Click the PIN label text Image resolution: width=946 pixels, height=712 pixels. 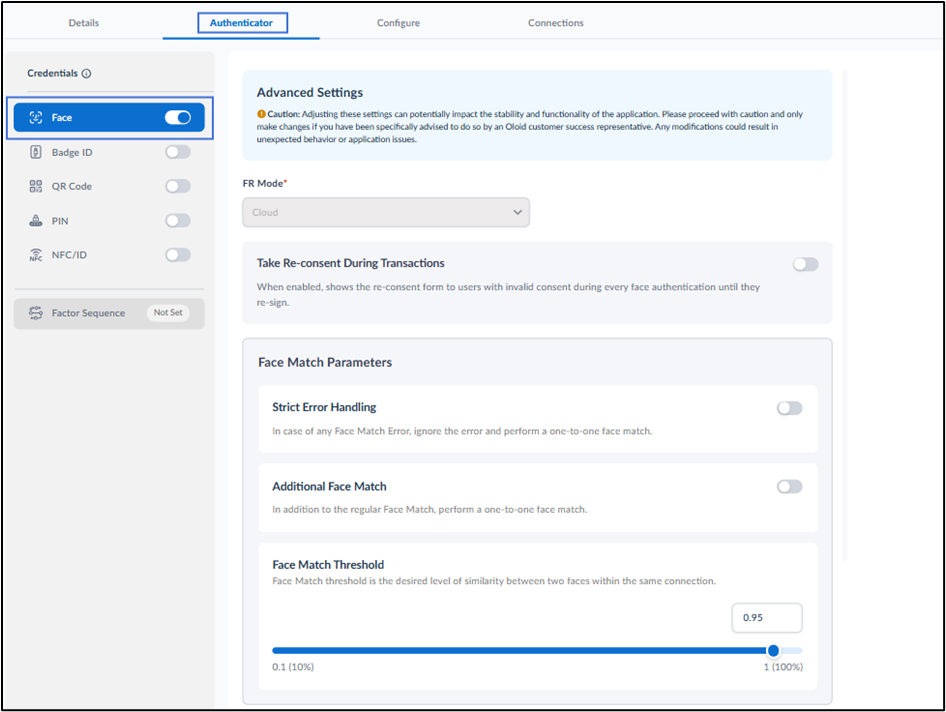[x=60, y=221]
